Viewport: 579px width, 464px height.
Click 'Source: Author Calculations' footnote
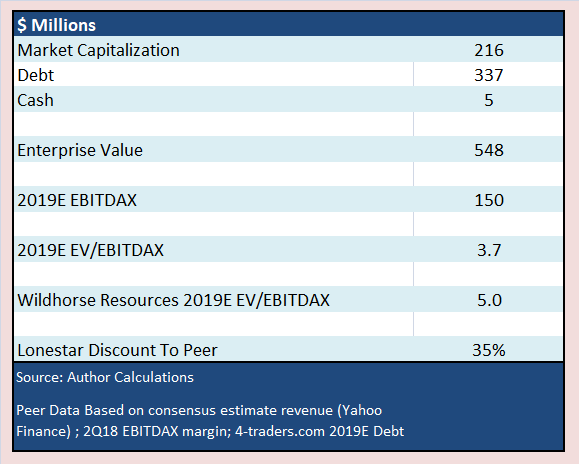click(105, 377)
